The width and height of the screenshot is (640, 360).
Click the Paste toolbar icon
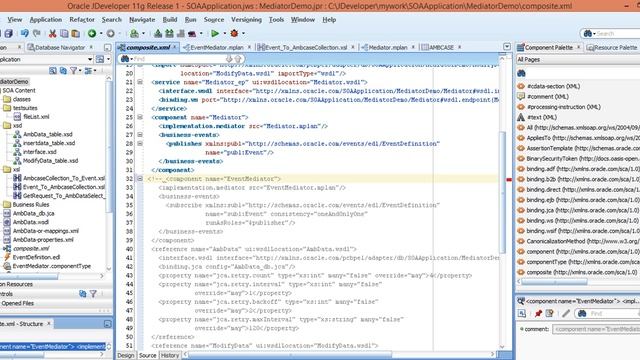point(76,33)
